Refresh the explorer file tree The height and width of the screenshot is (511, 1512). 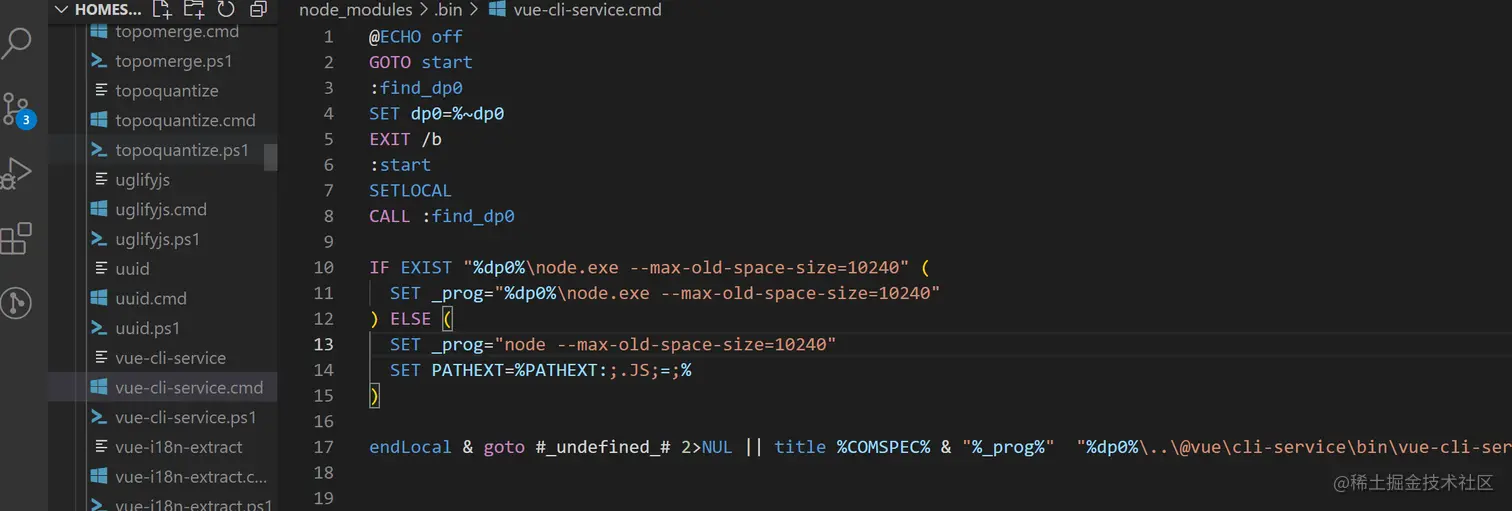(226, 10)
